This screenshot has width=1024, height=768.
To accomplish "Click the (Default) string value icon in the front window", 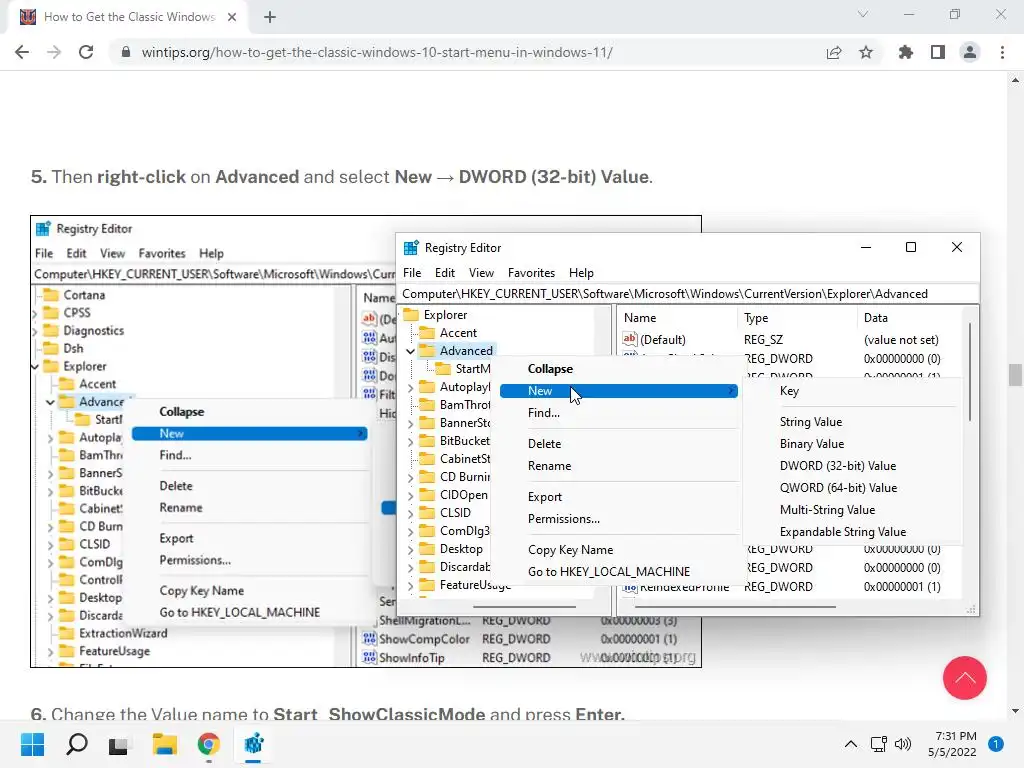I will 630,339.
